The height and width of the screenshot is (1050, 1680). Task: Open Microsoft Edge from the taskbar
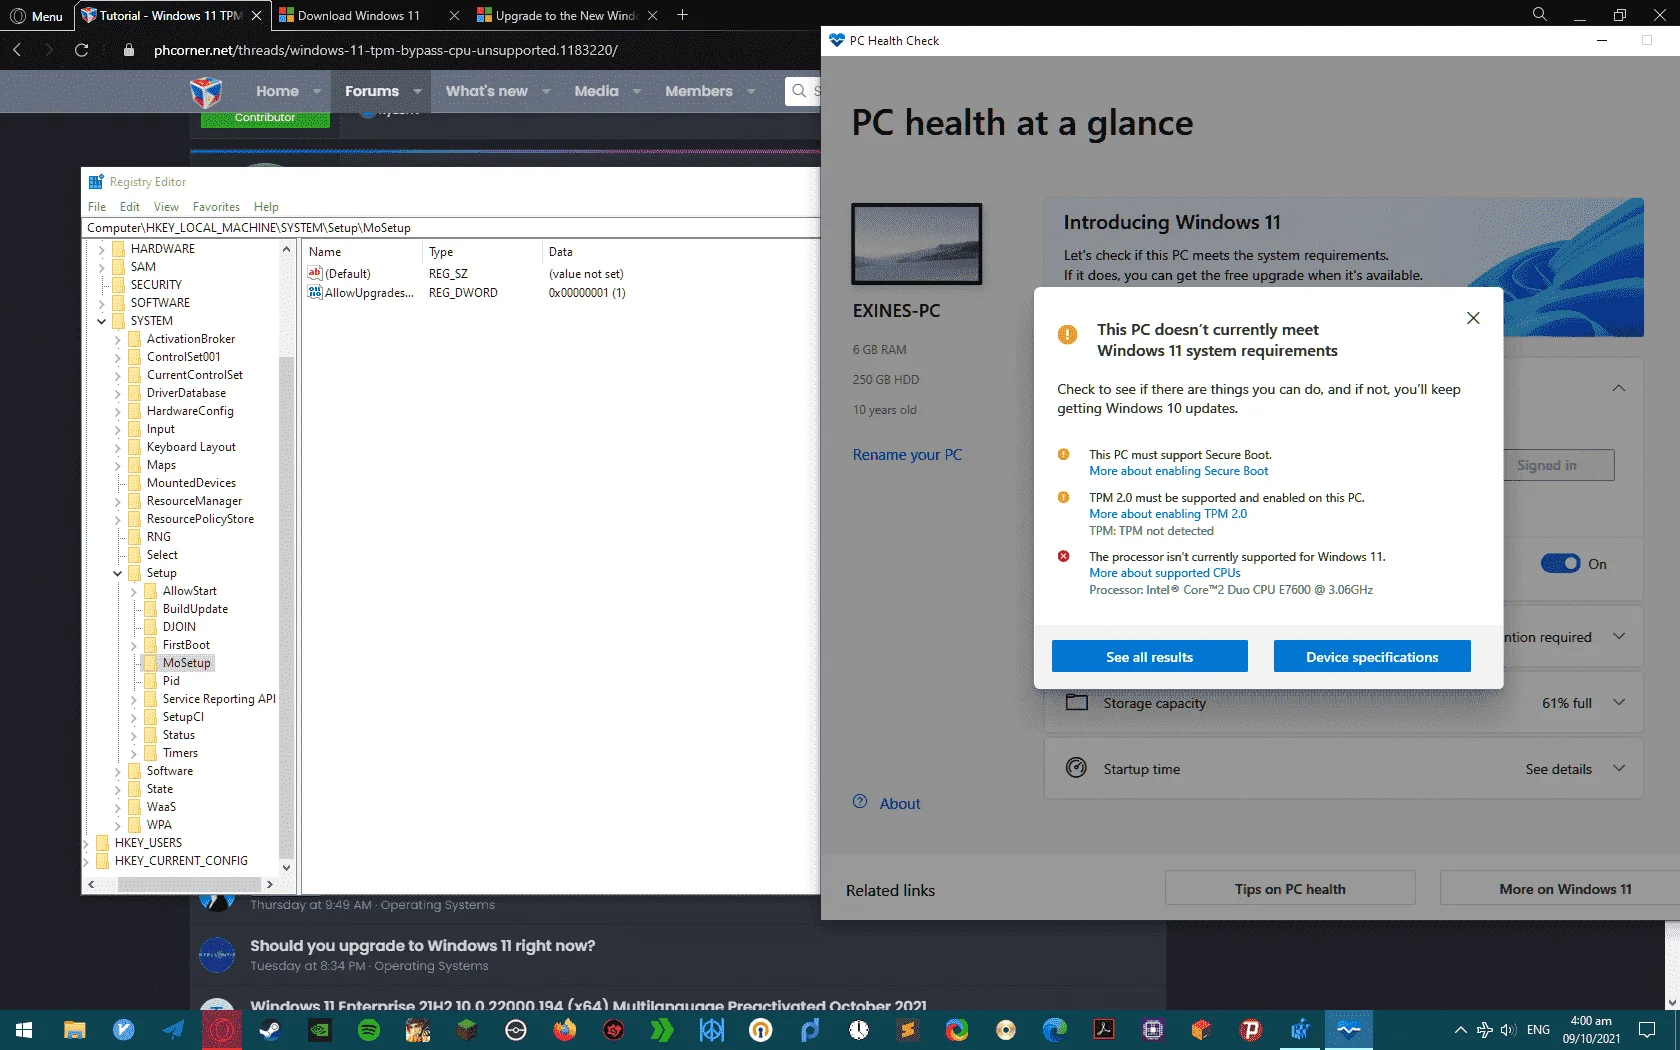point(1055,1029)
